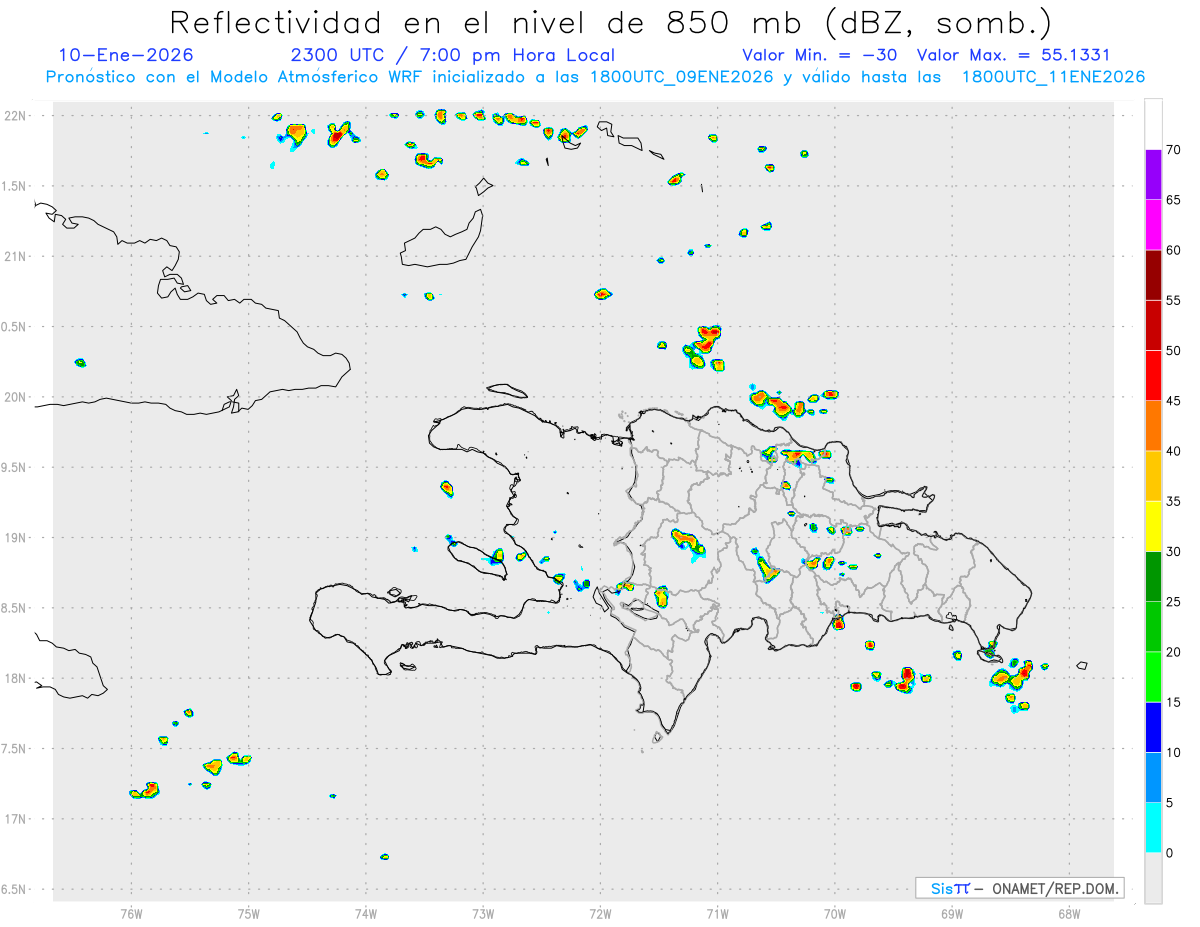Click the longitude axis label "74W"
This screenshot has height=927, width=1200.
pos(366,913)
